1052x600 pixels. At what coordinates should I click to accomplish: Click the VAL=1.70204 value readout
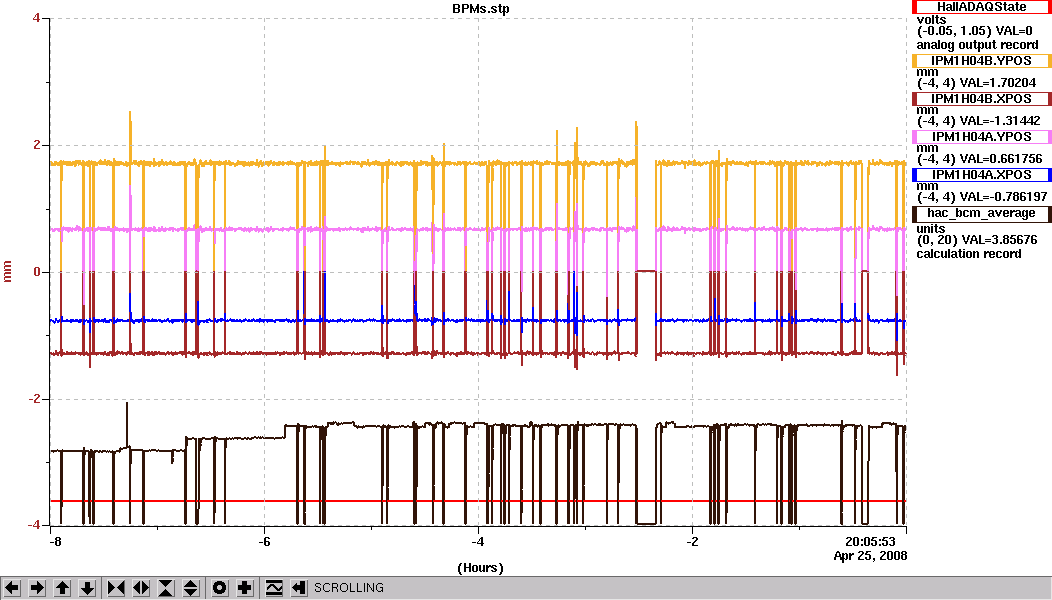998,83
